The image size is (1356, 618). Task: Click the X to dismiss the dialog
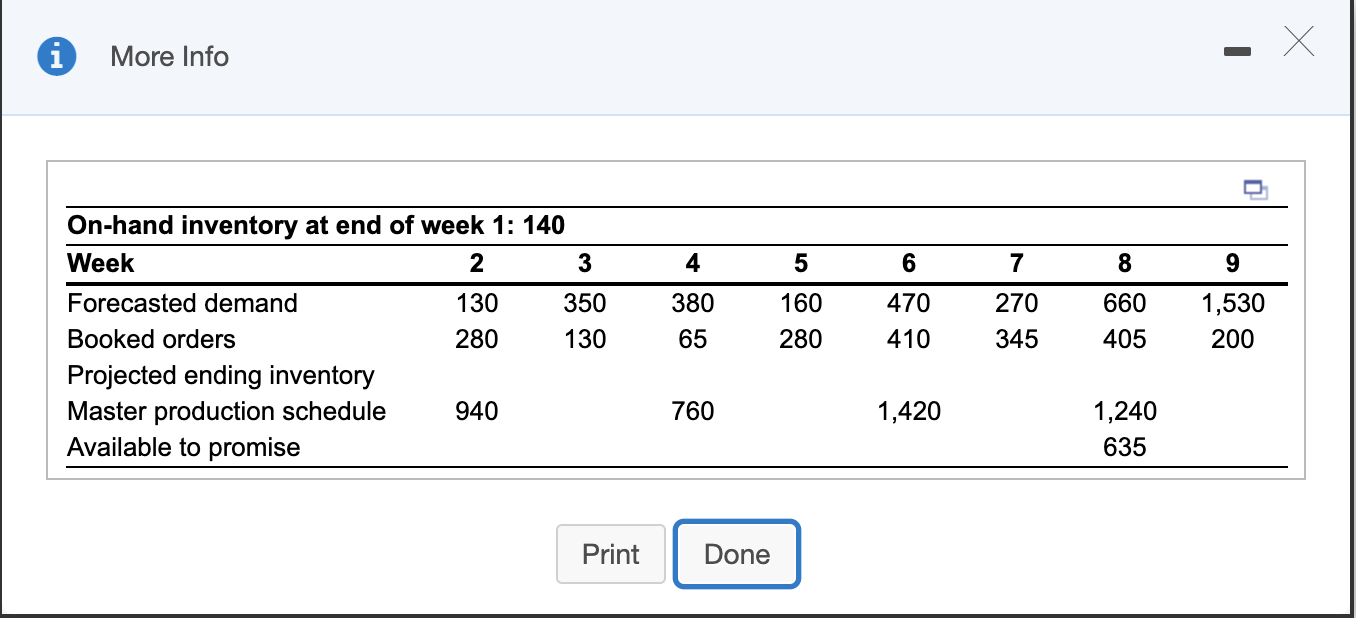click(1298, 42)
